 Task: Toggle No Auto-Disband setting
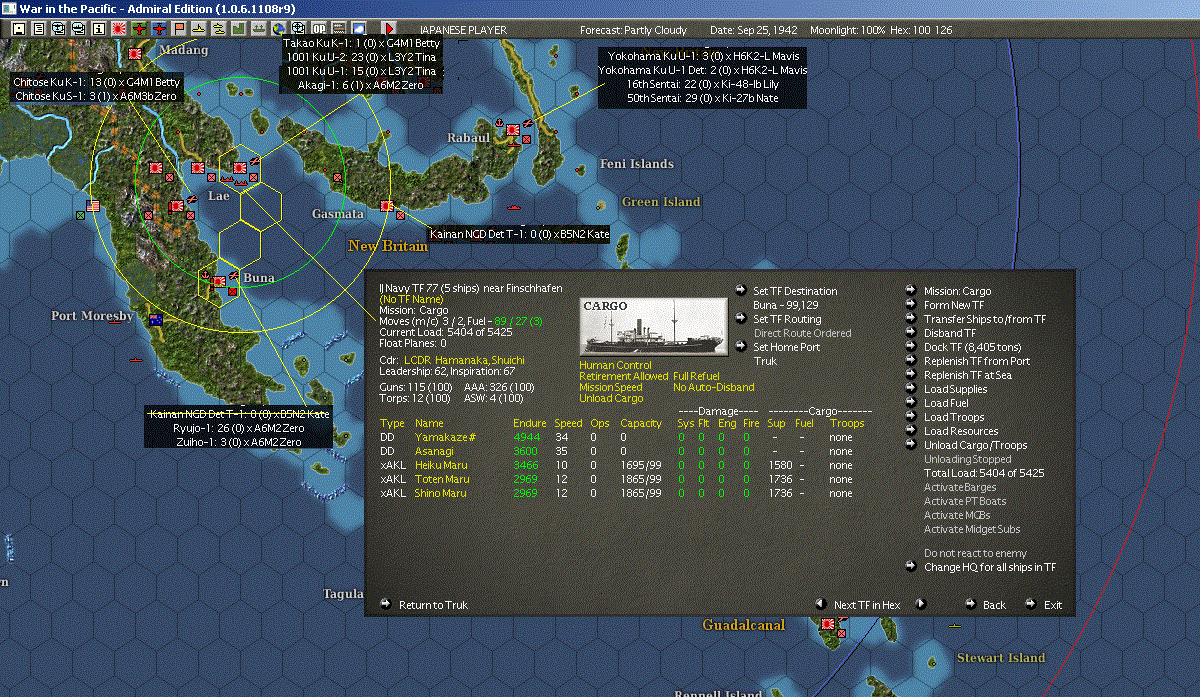click(713, 387)
